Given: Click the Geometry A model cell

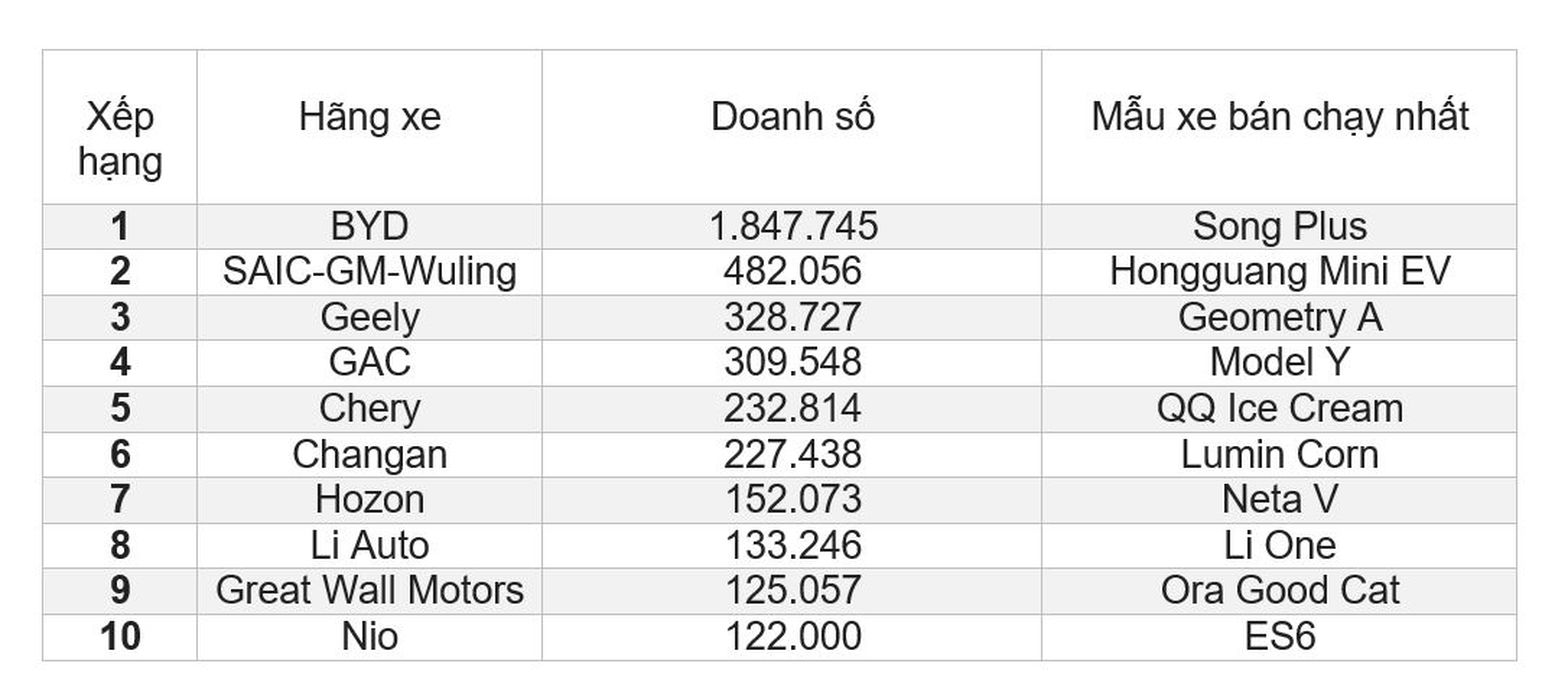Looking at the screenshot, I should click(1279, 318).
